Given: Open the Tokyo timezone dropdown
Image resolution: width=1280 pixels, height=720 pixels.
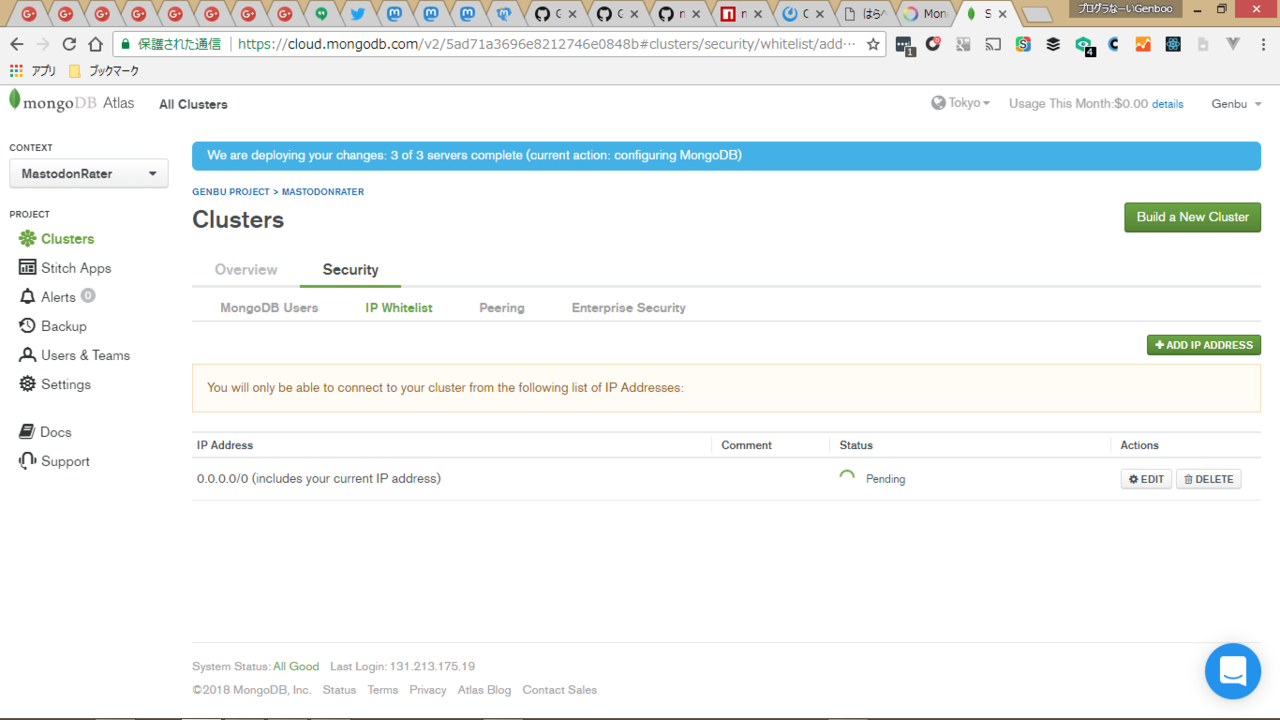Looking at the screenshot, I should pyautogui.click(x=961, y=103).
